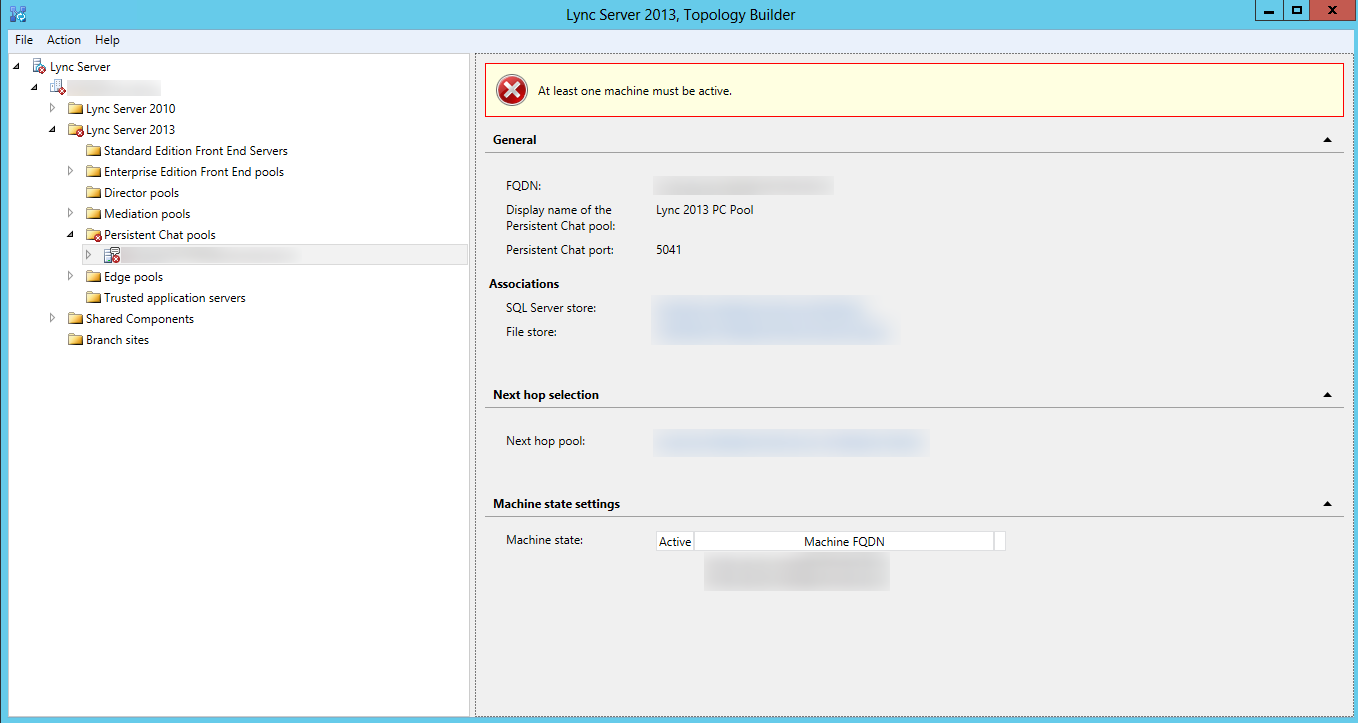Collapse the Next hop selection section
The height and width of the screenshot is (723, 1358).
pyautogui.click(x=1327, y=395)
